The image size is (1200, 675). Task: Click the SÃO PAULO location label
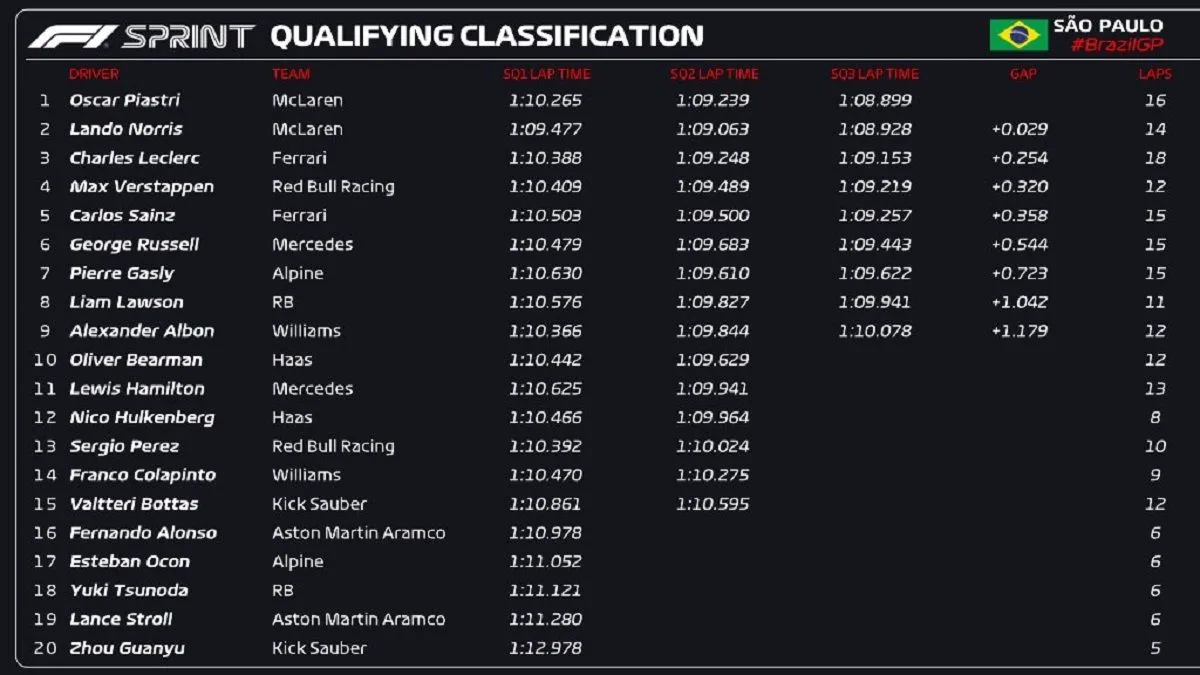coord(1108,25)
